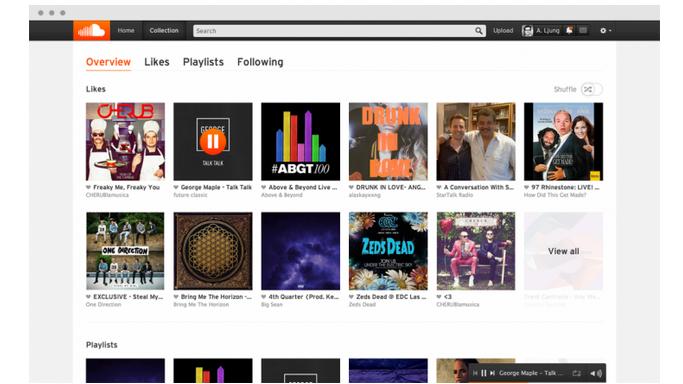Open the messages envelope icon
This screenshot has height=384, width=683.
[583, 30]
